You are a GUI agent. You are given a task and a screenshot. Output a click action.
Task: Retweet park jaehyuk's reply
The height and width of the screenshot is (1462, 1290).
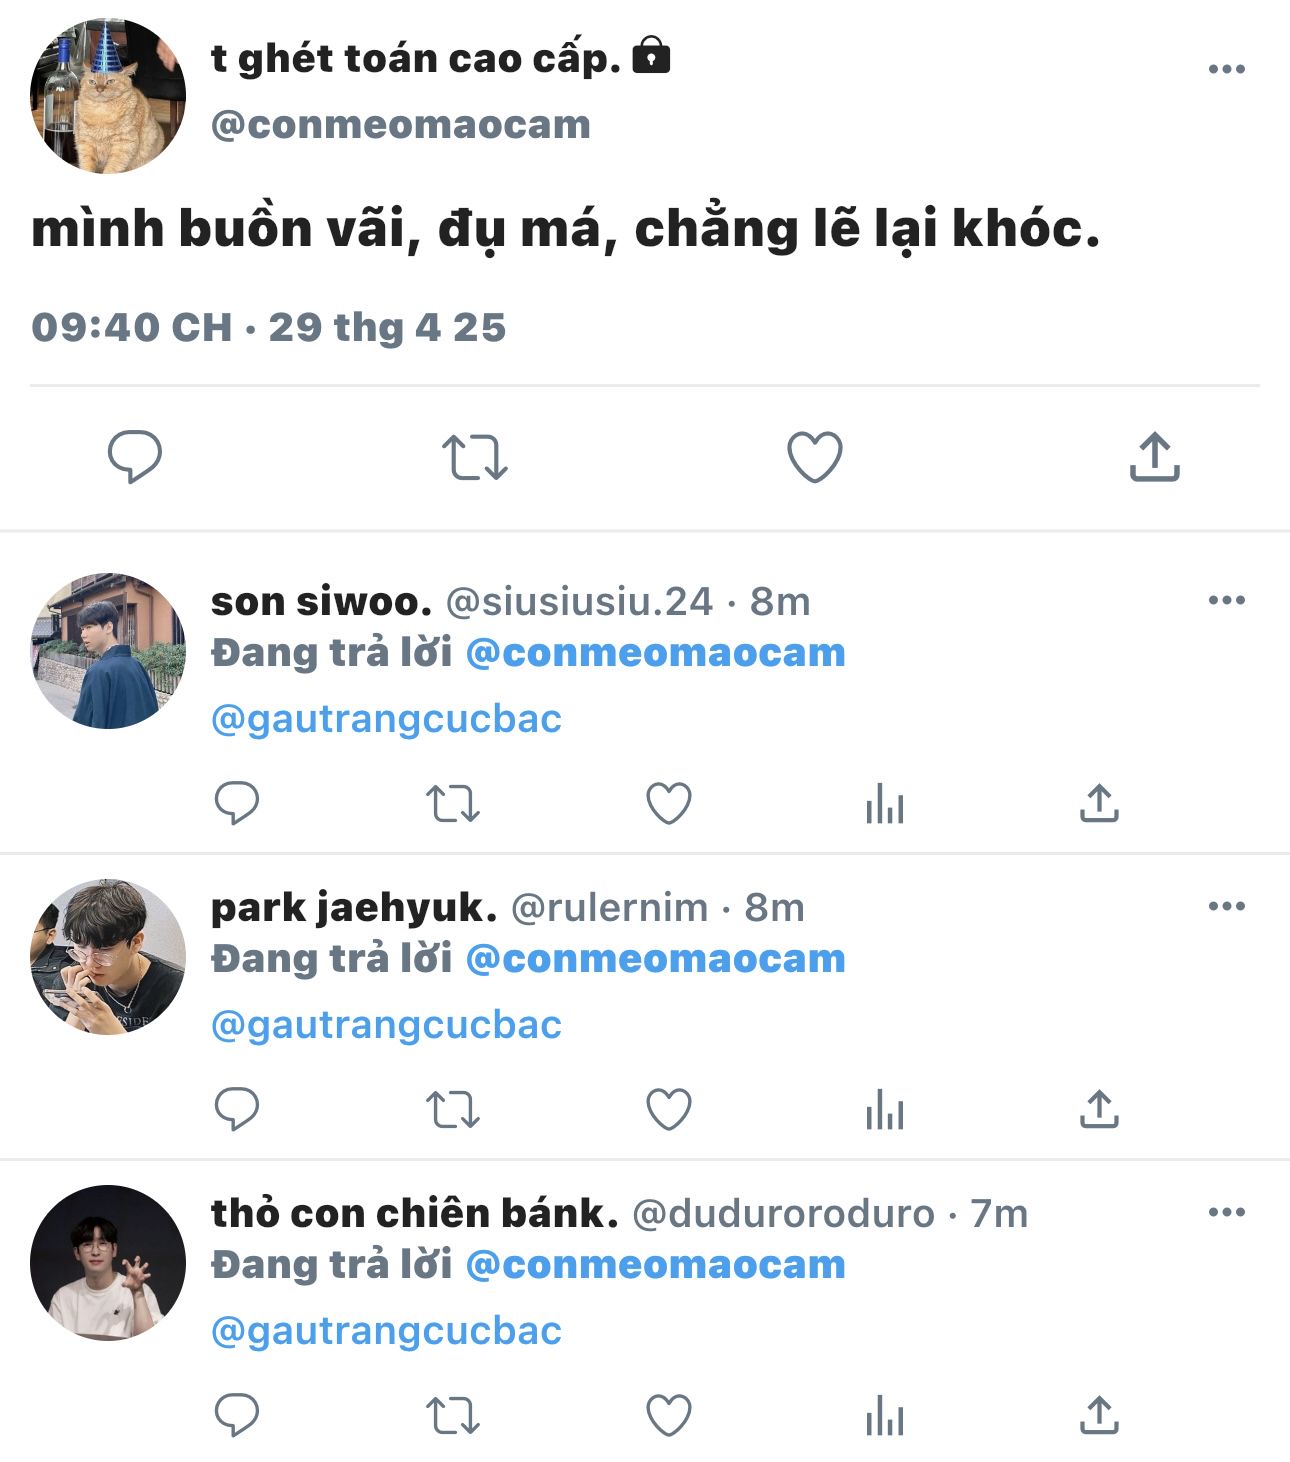[x=452, y=1109]
